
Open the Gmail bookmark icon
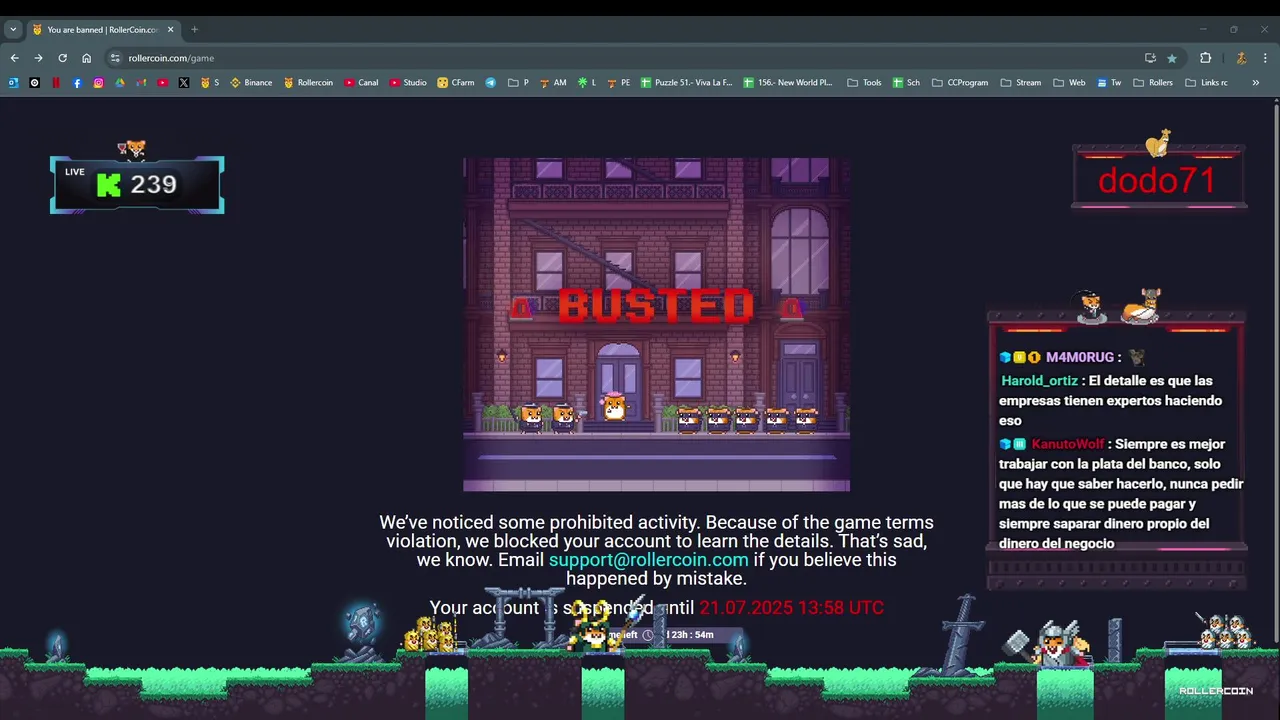[141, 83]
